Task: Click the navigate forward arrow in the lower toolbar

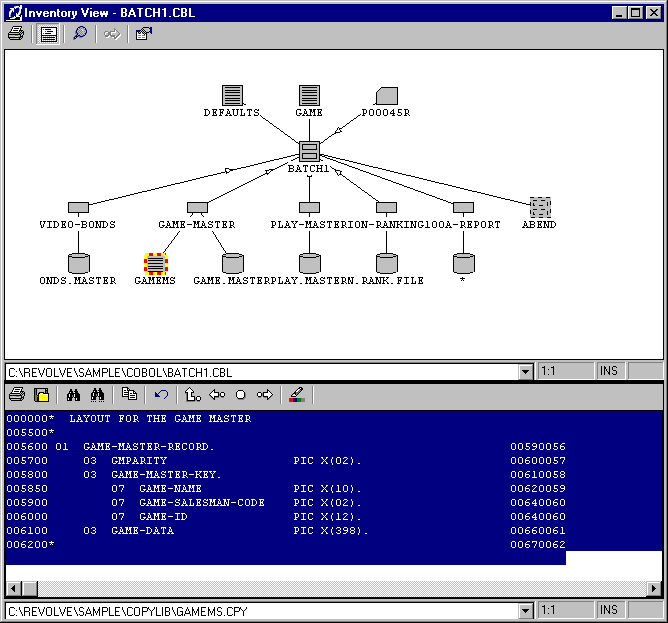Action: tap(264, 395)
